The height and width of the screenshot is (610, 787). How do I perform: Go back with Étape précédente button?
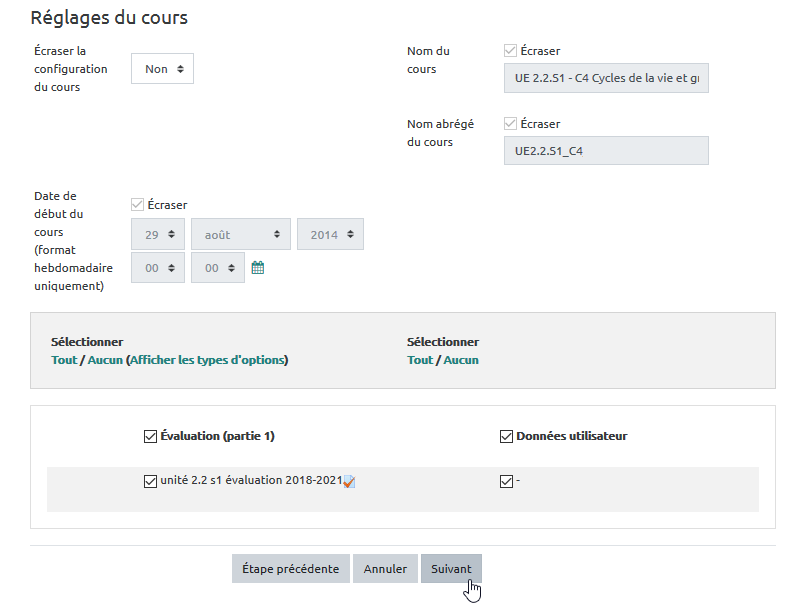[x=291, y=569]
